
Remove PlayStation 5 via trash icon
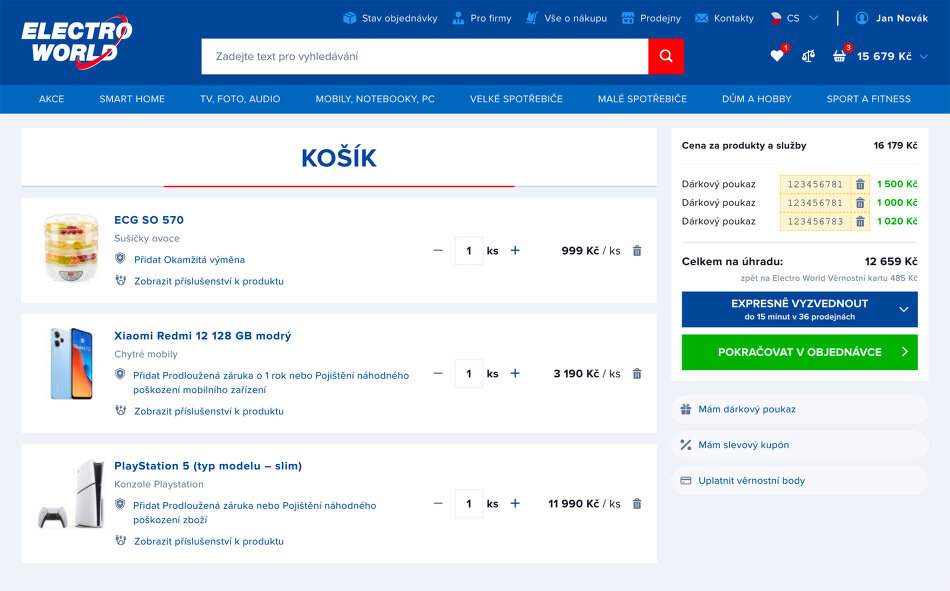[637, 504]
